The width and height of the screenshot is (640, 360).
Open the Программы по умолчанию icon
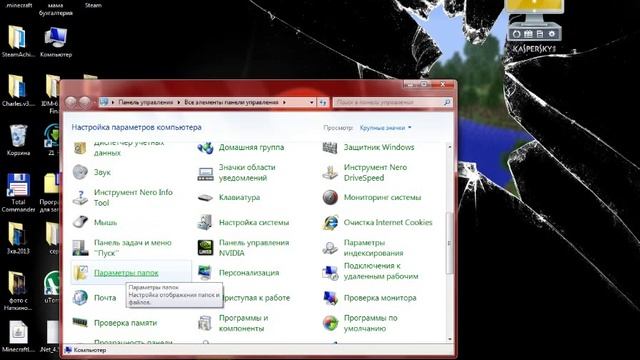pyautogui.click(x=330, y=323)
